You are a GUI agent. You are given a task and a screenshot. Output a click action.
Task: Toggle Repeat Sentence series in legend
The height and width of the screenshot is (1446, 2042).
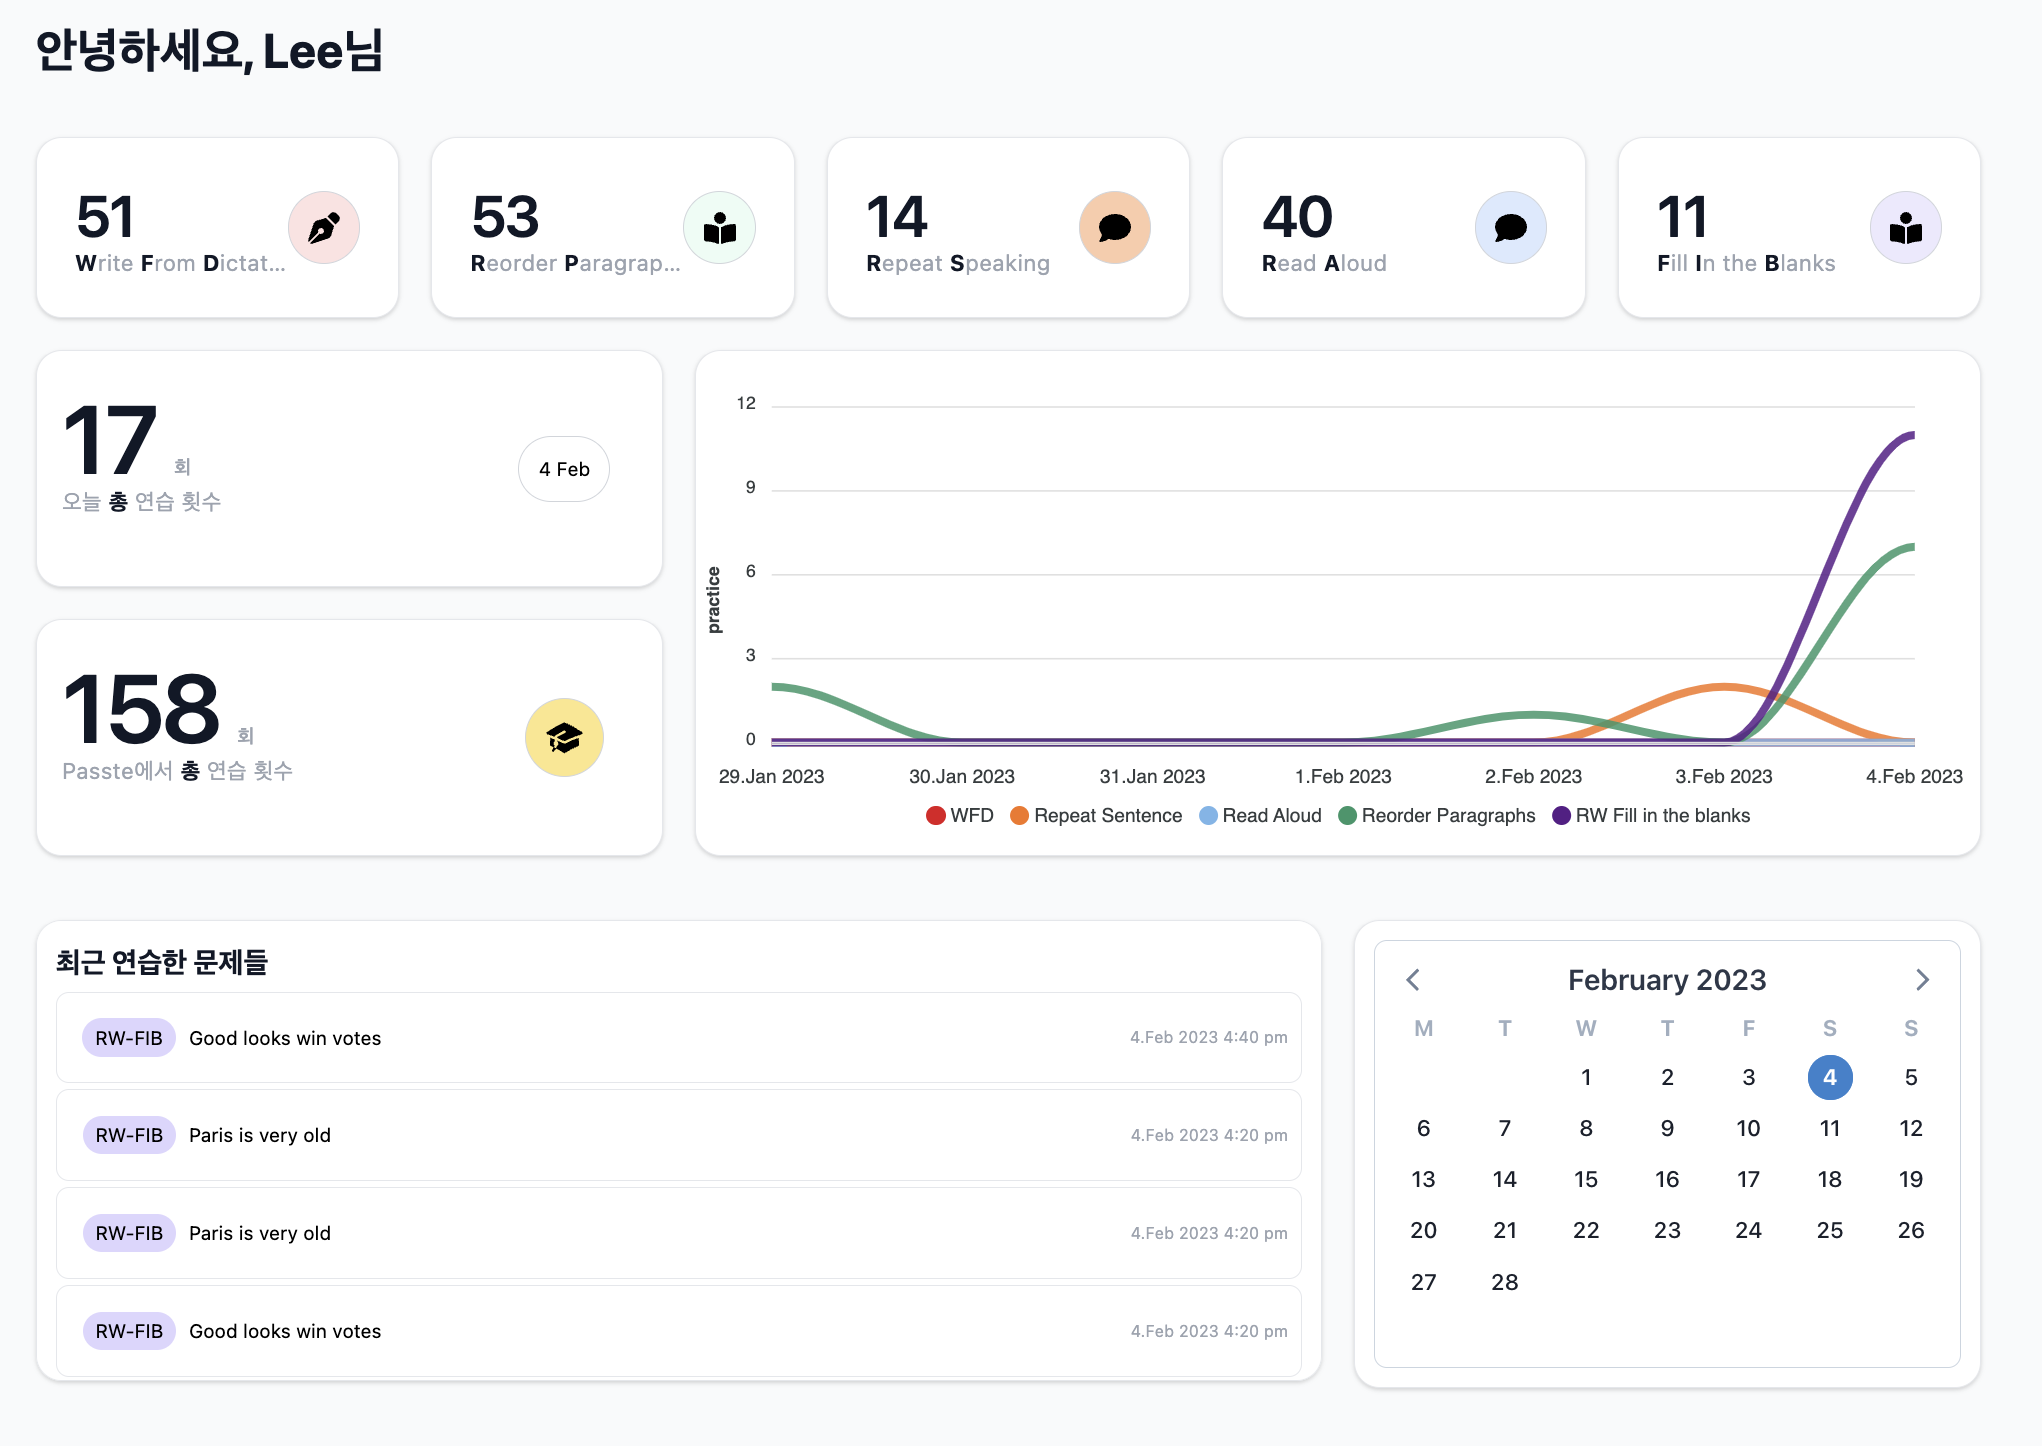pos(1096,816)
